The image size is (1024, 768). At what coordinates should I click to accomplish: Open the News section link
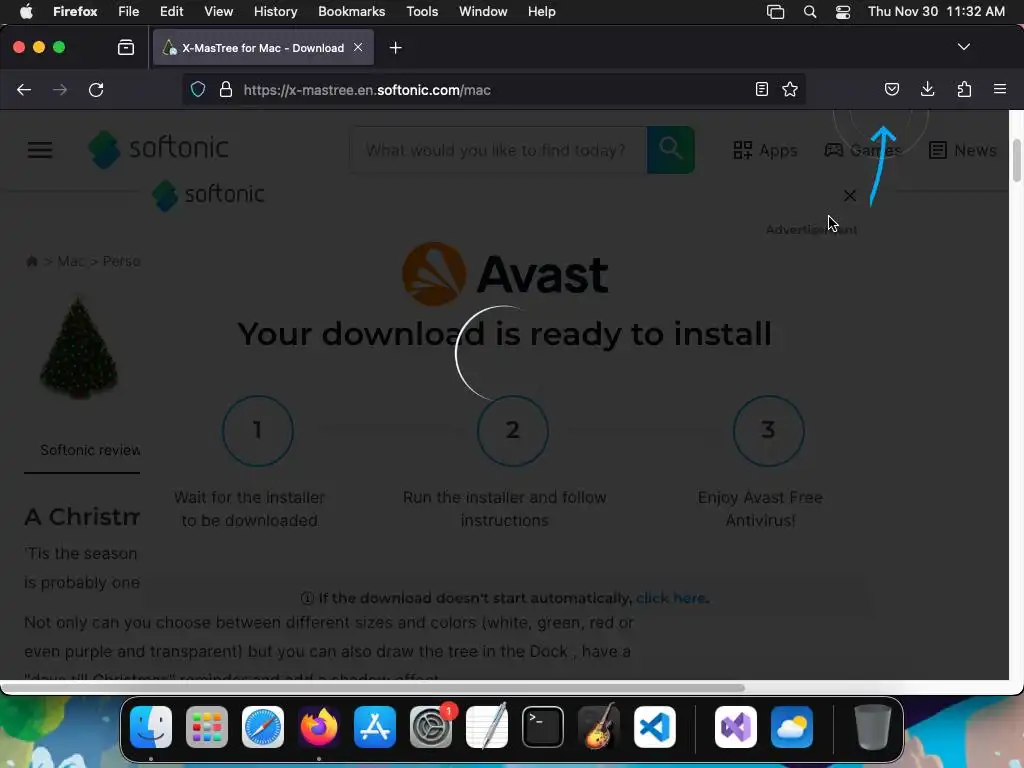963,150
